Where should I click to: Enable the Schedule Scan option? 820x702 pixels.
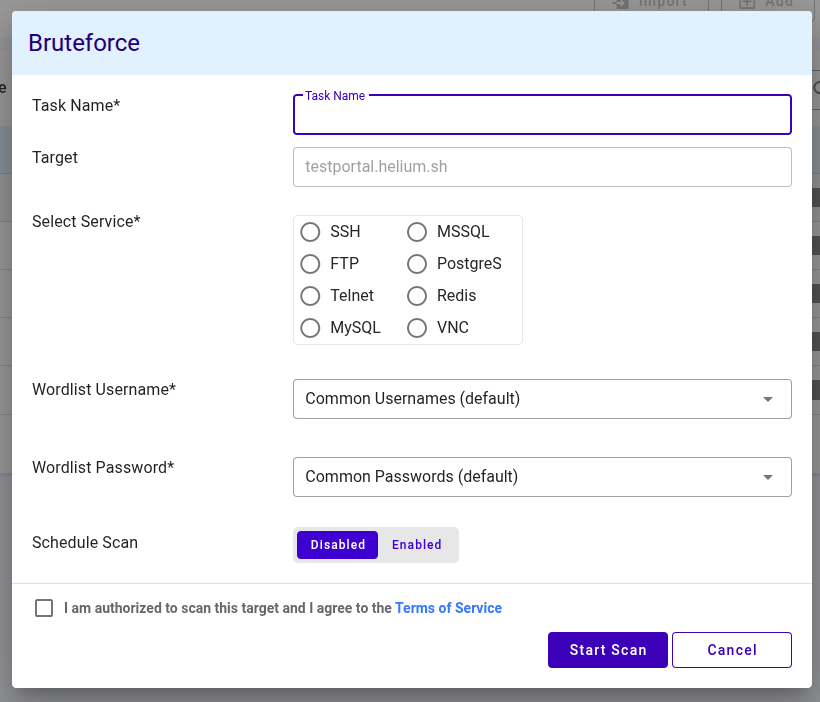(x=417, y=545)
